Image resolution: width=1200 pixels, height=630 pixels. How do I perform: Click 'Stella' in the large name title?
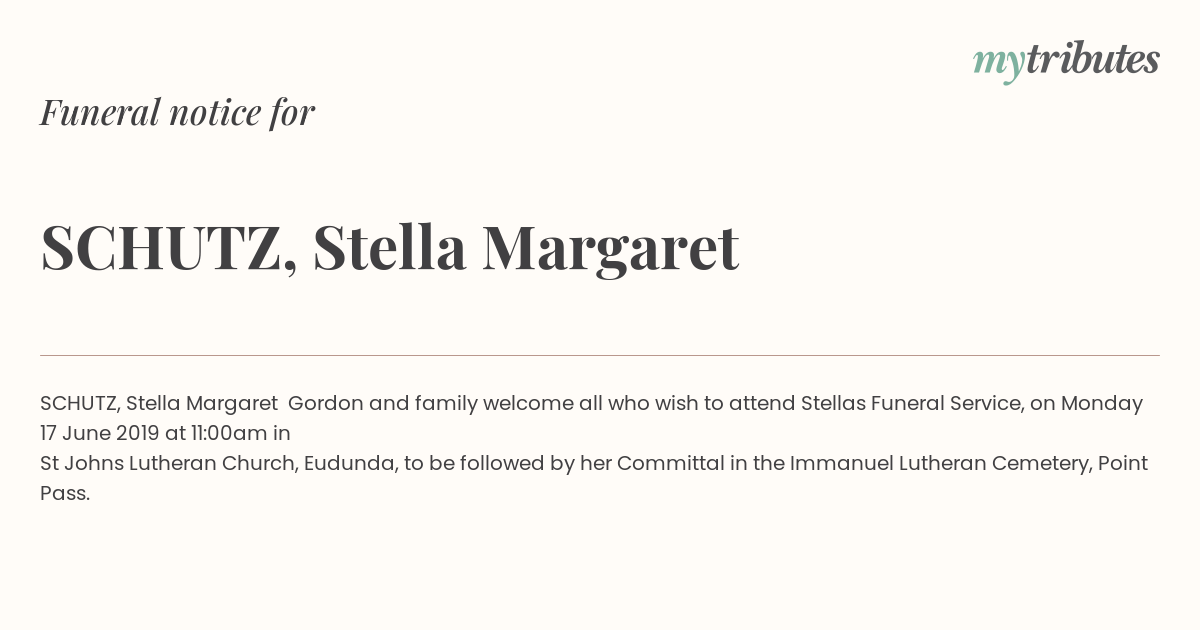pyautogui.click(x=389, y=247)
